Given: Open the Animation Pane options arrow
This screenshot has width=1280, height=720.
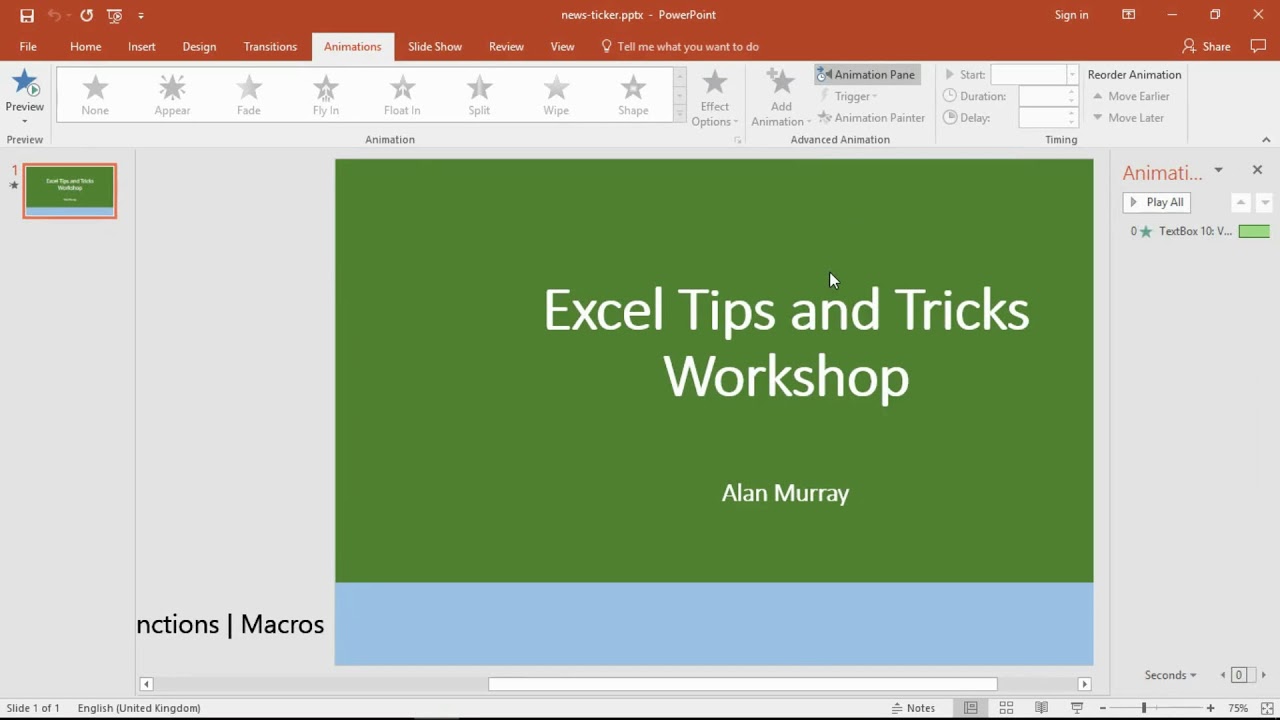Looking at the screenshot, I should coord(1218,171).
